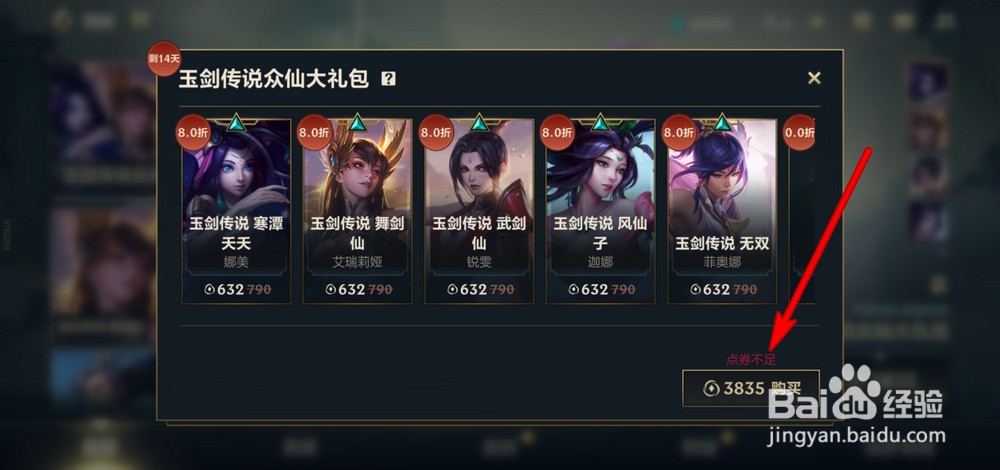This screenshot has width=1000, height=470.
Task: Click the RP coin icon in the purchase button
Action: click(712, 388)
